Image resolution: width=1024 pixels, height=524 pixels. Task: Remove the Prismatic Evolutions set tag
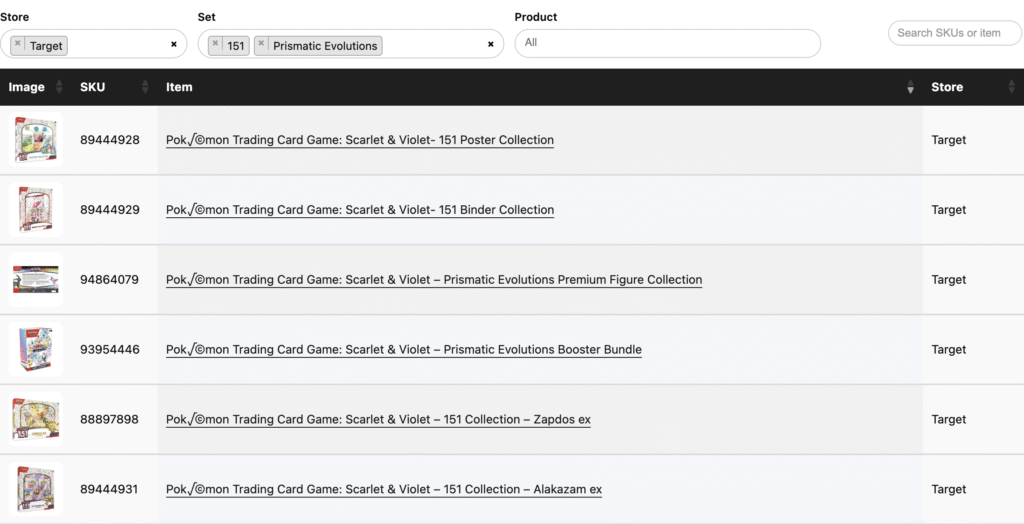point(262,44)
